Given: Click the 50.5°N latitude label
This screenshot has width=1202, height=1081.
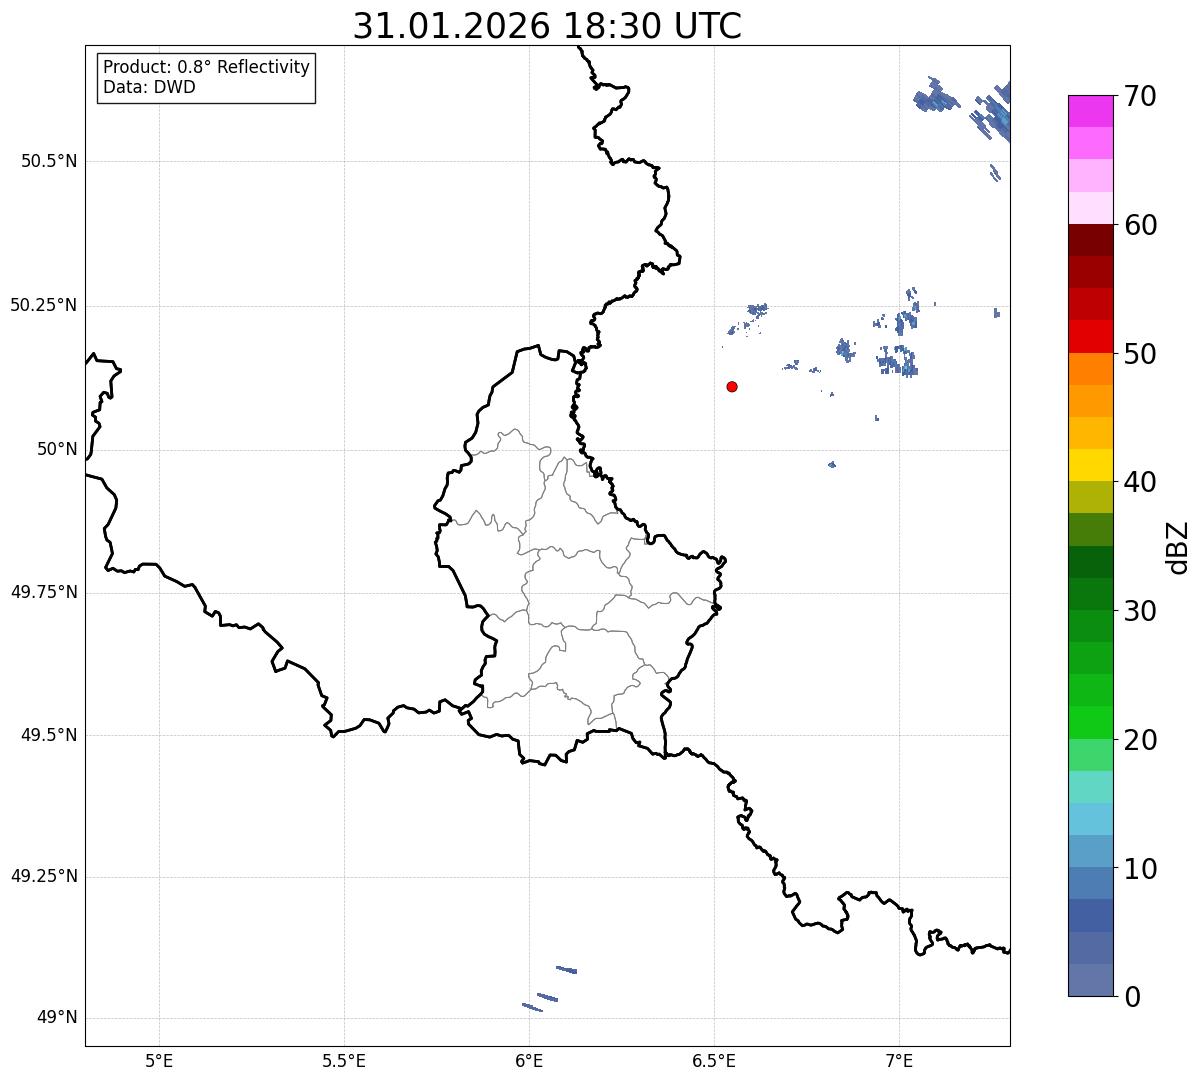Looking at the screenshot, I should pyautogui.click(x=49, y=161).
